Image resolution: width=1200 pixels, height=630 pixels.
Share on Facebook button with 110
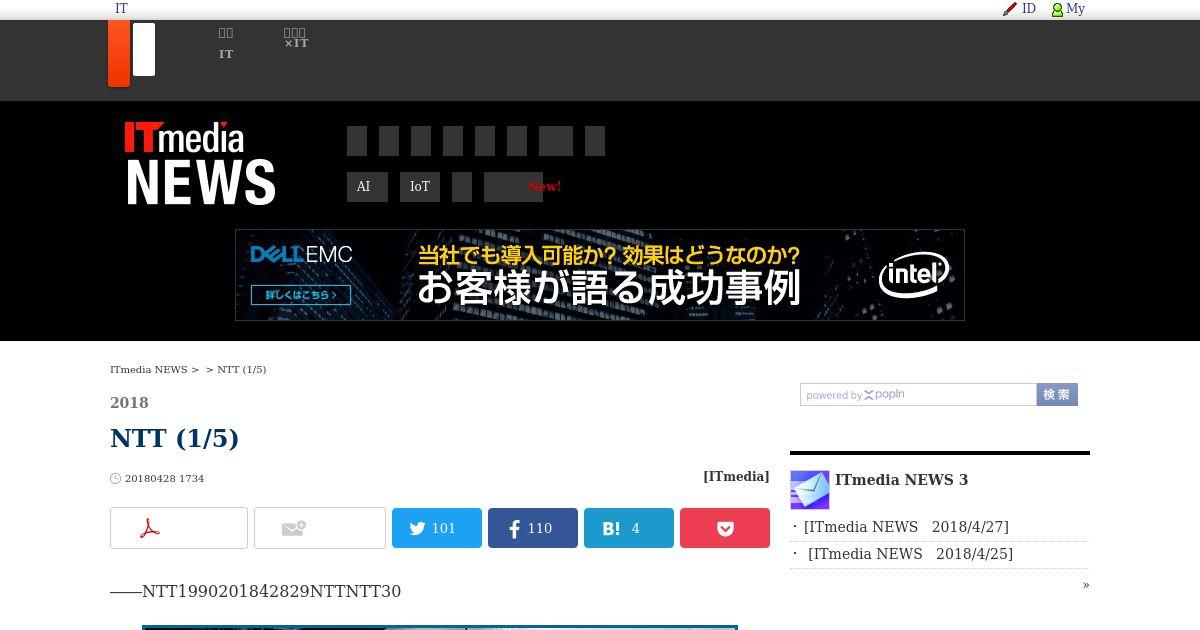tap(533, 528)
